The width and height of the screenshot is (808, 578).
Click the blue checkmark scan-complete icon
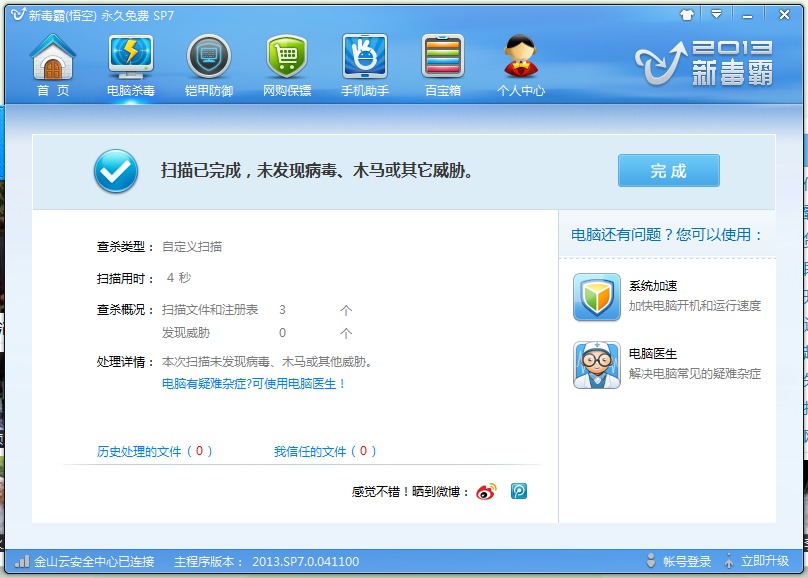[116, 171]
